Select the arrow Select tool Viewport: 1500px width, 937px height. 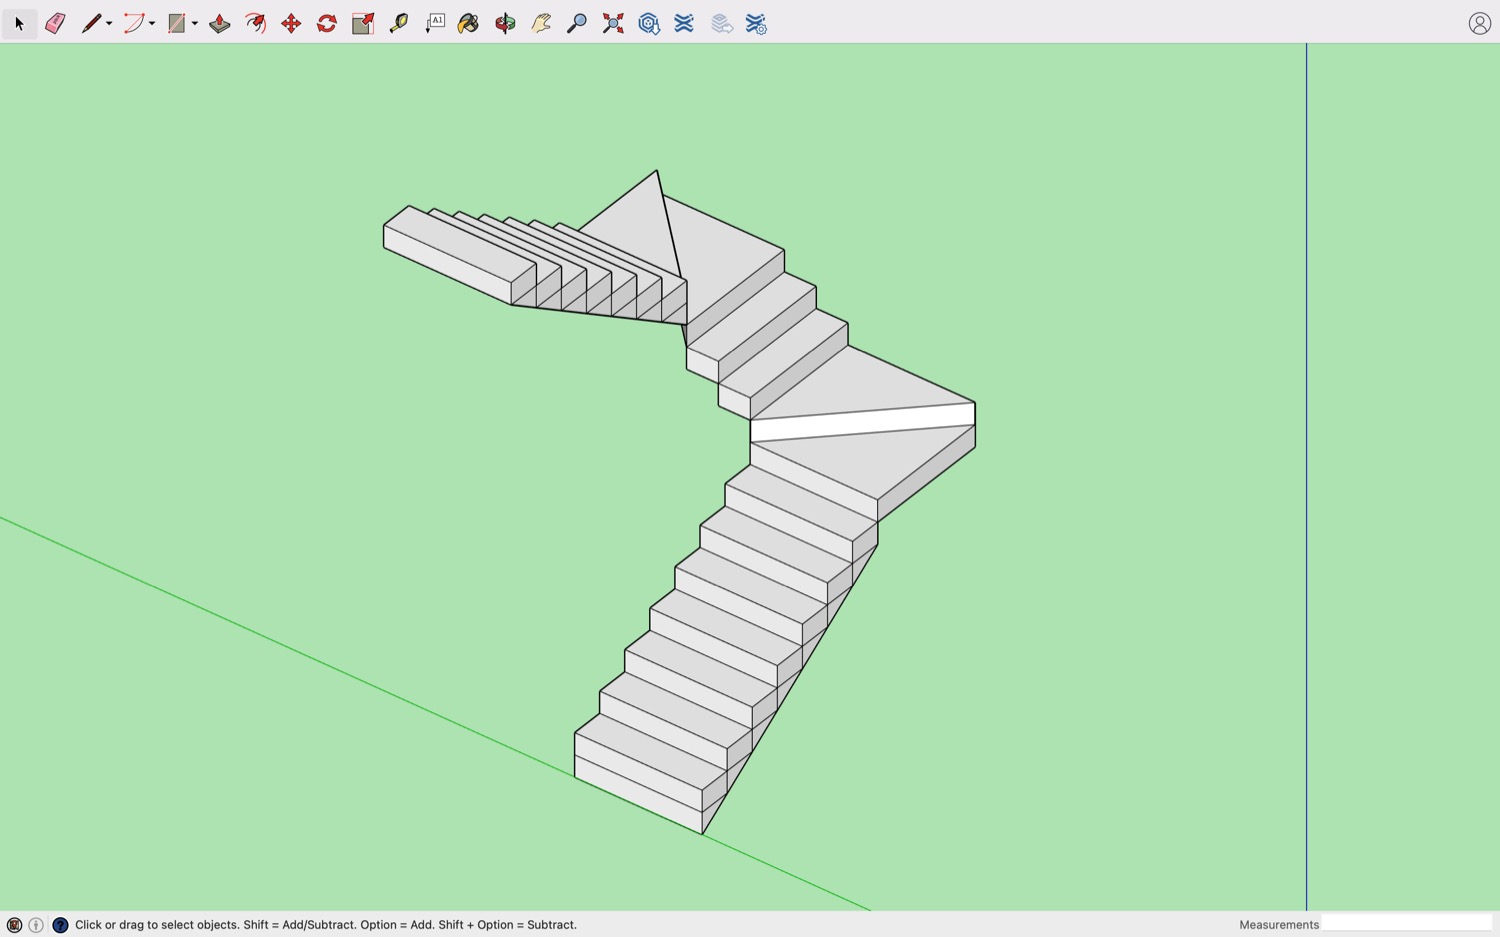(19, 23)
